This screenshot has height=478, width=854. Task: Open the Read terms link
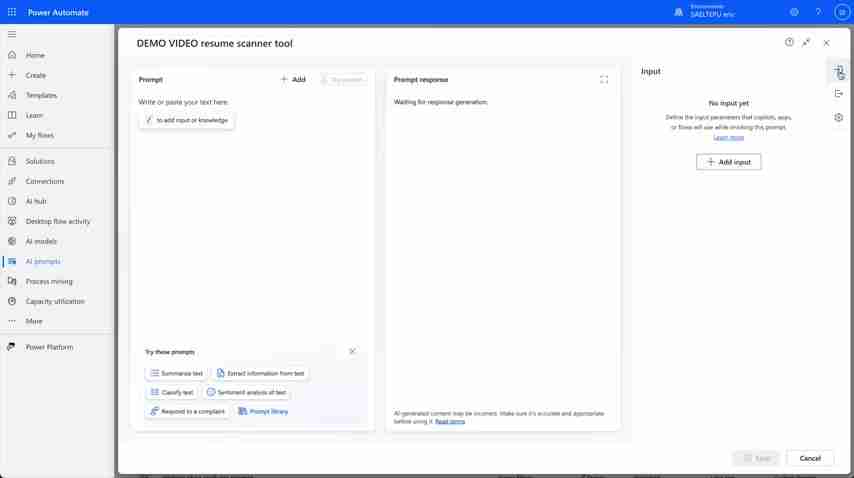[450, 421]
